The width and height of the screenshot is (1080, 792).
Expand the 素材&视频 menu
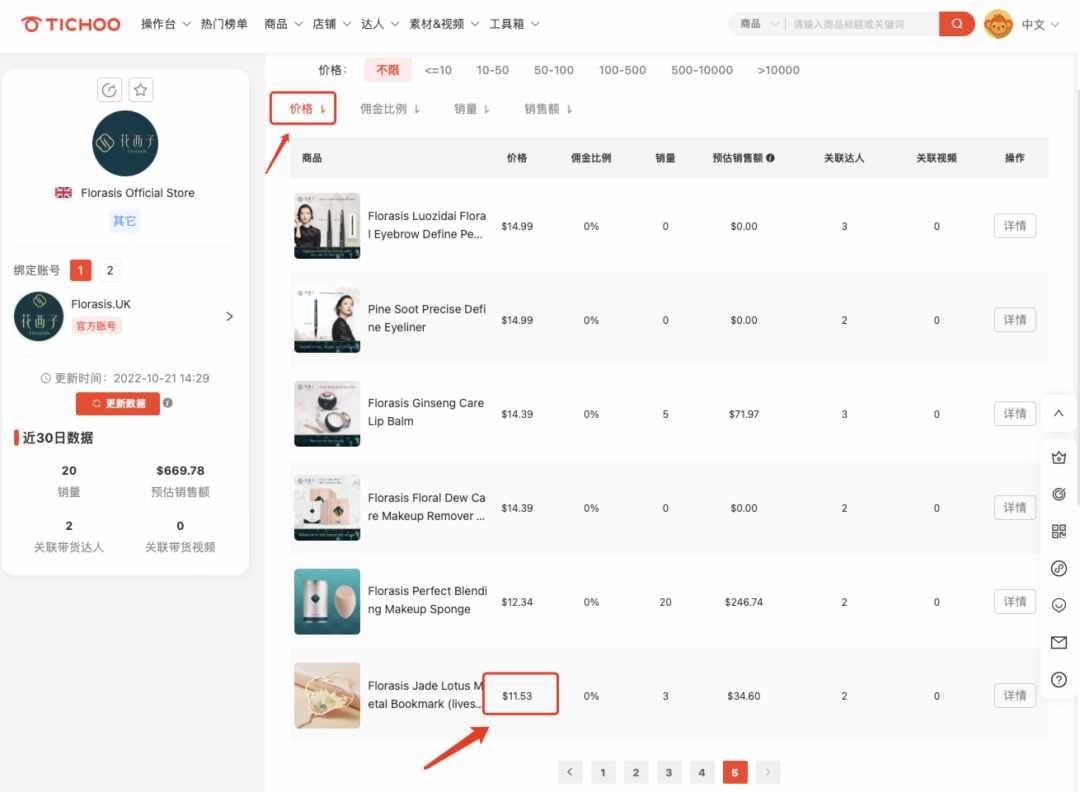point(444,24)
